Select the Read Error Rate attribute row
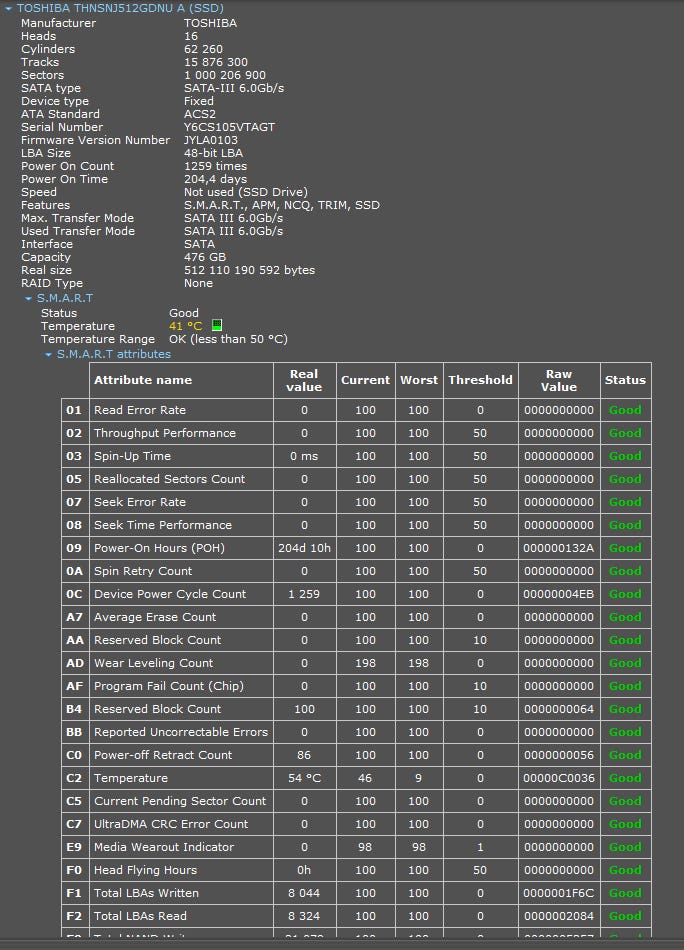 pyautogui.click(x=140, y=410)
